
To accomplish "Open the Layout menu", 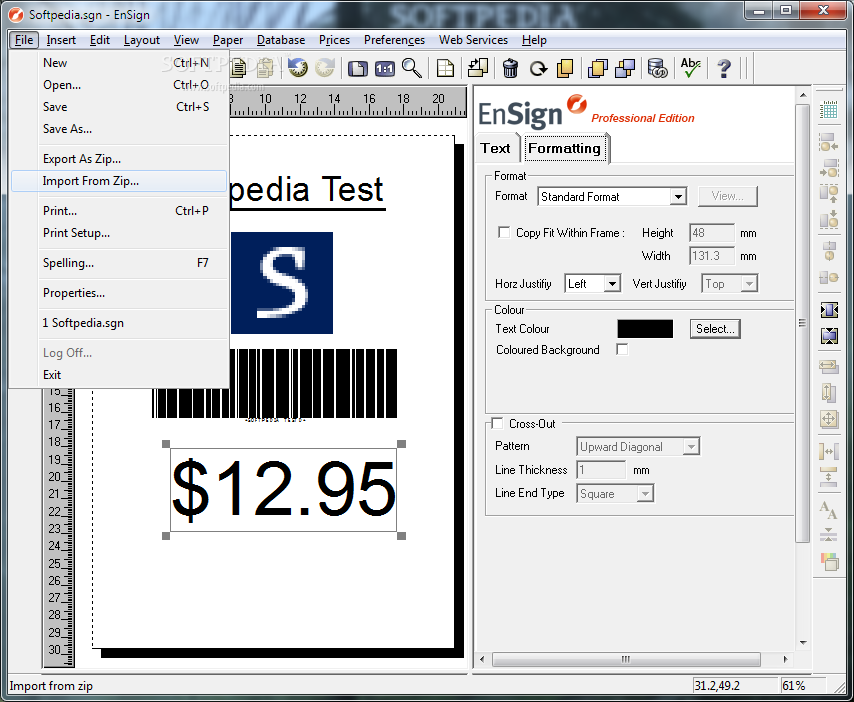I will (142, 40).
